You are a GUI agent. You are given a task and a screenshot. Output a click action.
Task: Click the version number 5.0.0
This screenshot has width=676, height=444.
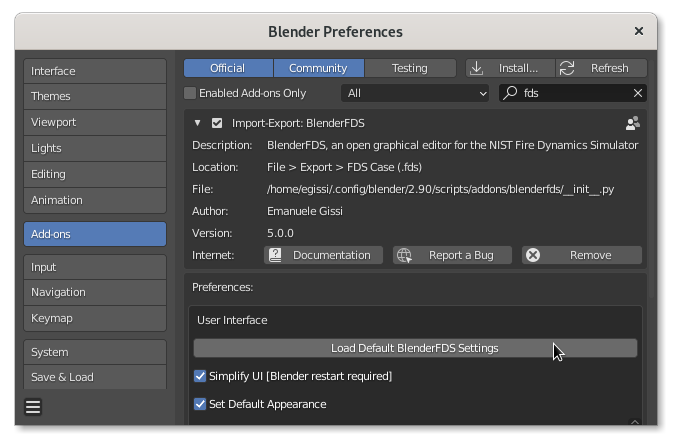280,233
